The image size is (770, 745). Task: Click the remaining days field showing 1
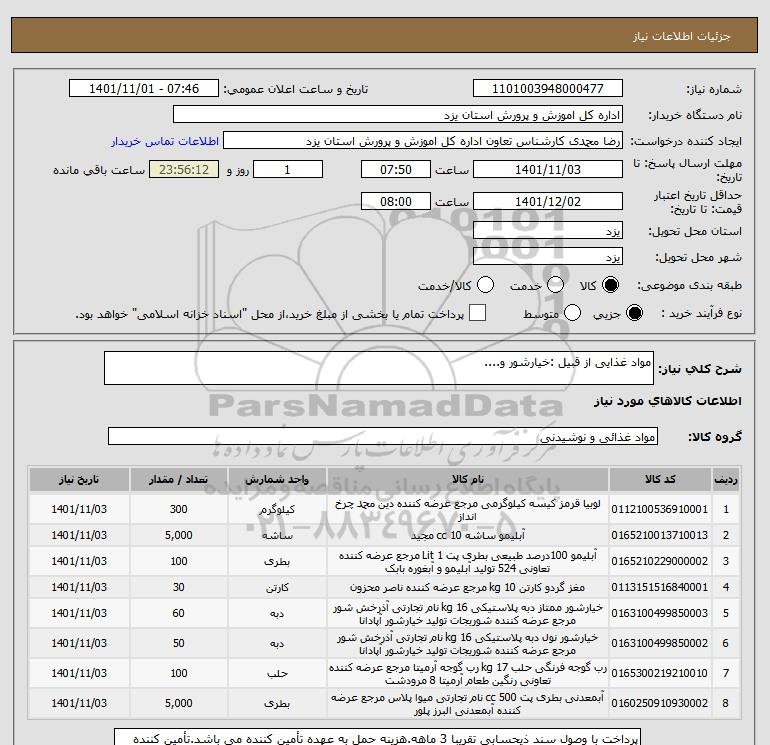(x=288, y=169)
